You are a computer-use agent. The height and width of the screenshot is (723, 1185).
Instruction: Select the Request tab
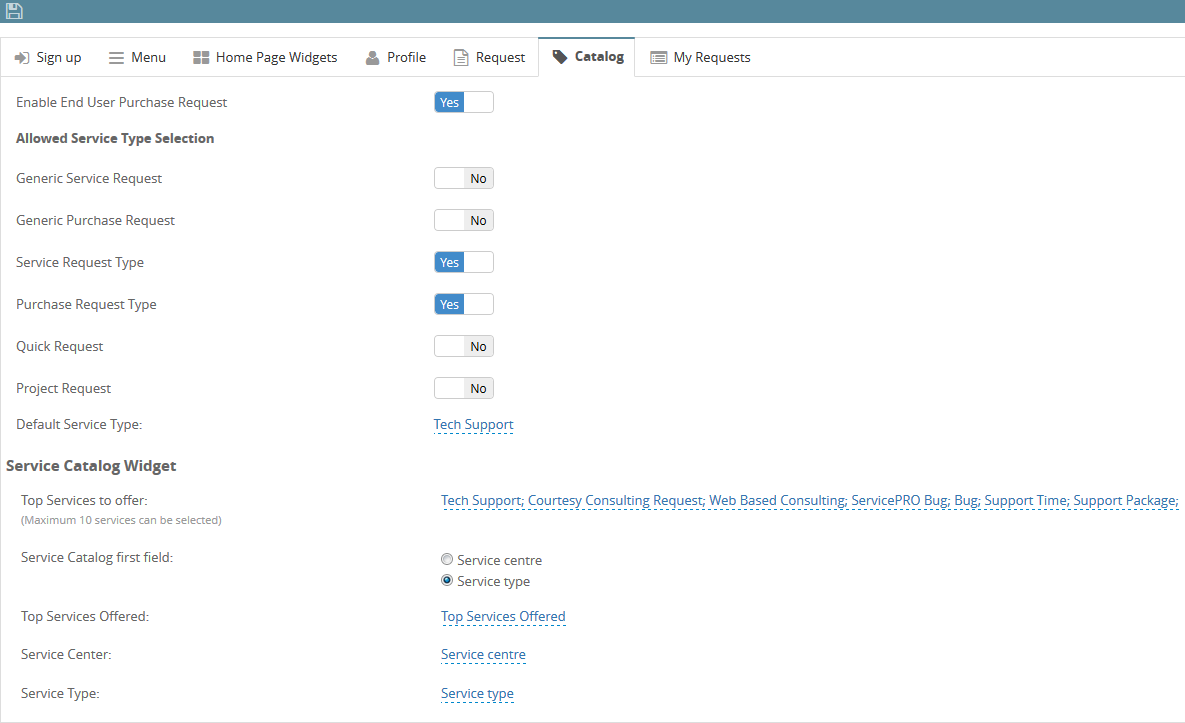point(489,57)
